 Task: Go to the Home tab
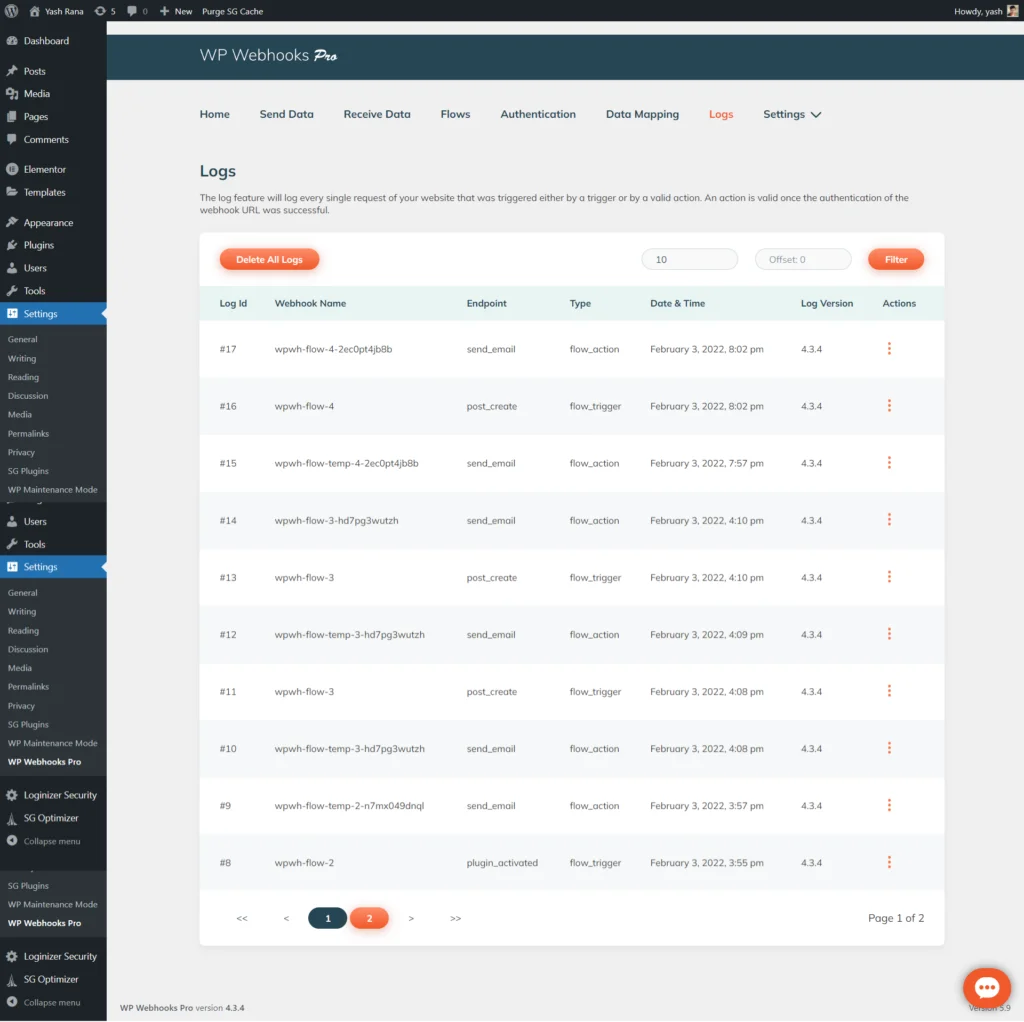pyautogui.click(x=214, y=114)
